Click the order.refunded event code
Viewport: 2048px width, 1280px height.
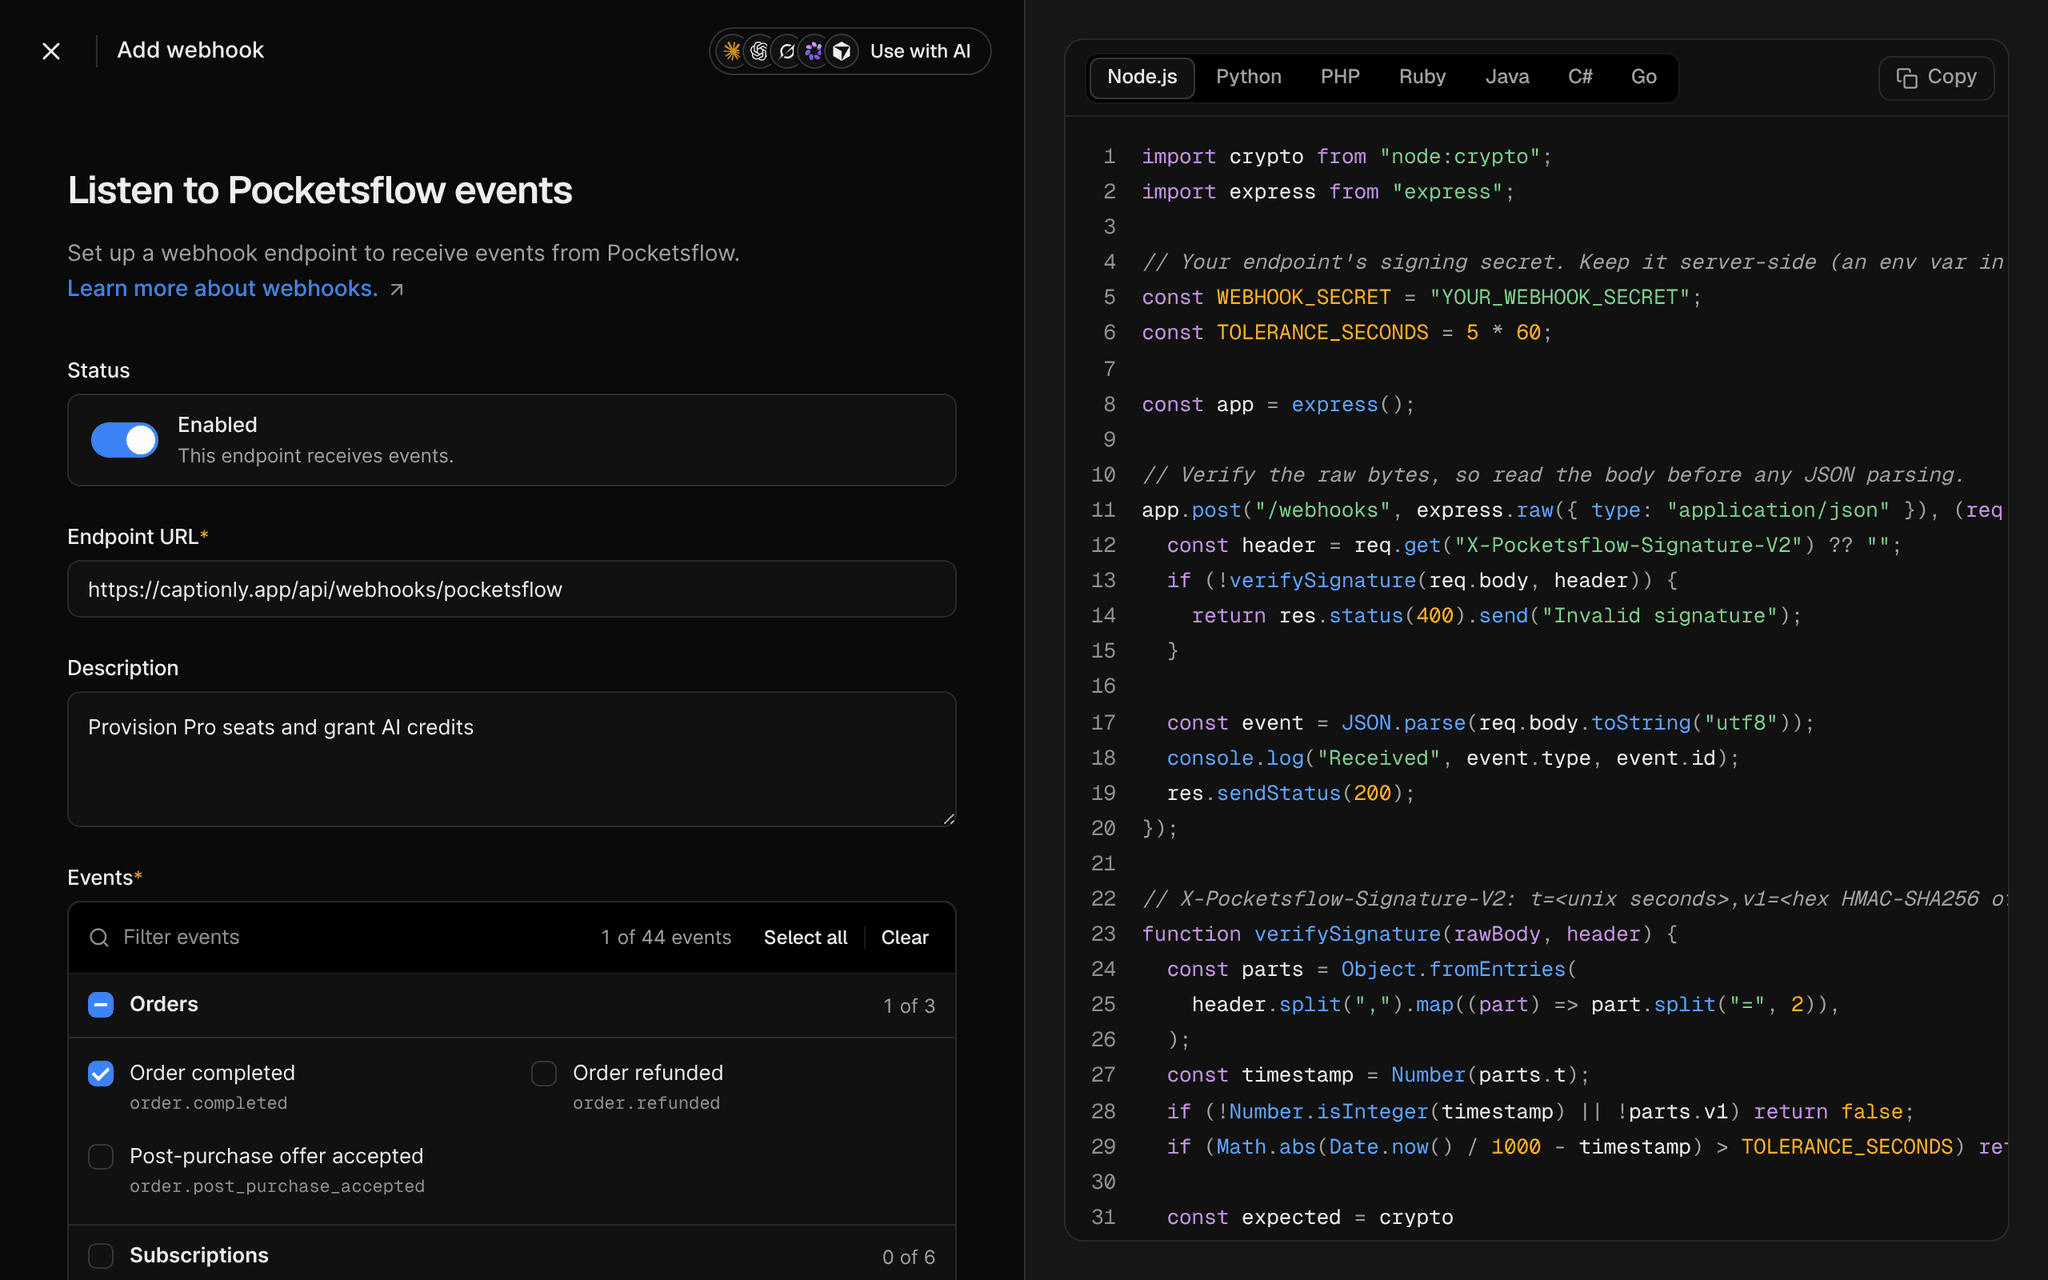(646, 1103)
